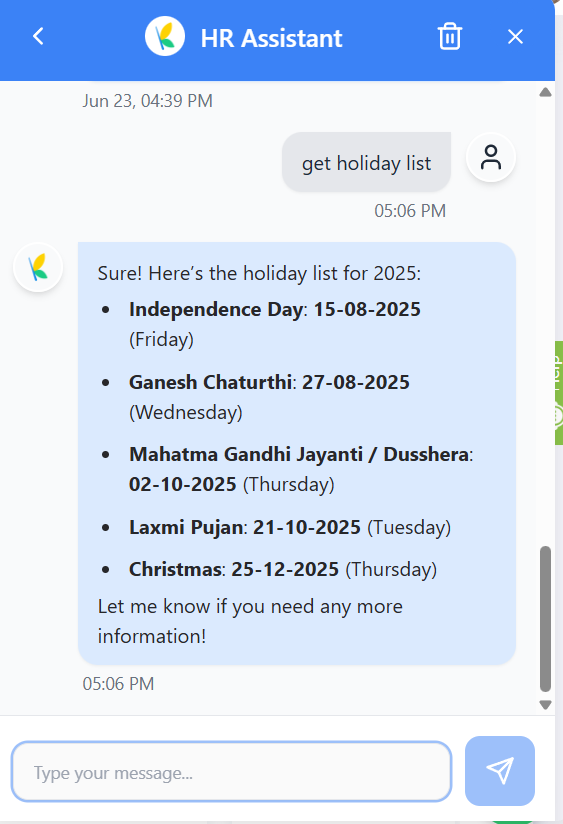Click the bot avatar next to the reply
This screenshot has width=563, height=824.
pos(38,267)
